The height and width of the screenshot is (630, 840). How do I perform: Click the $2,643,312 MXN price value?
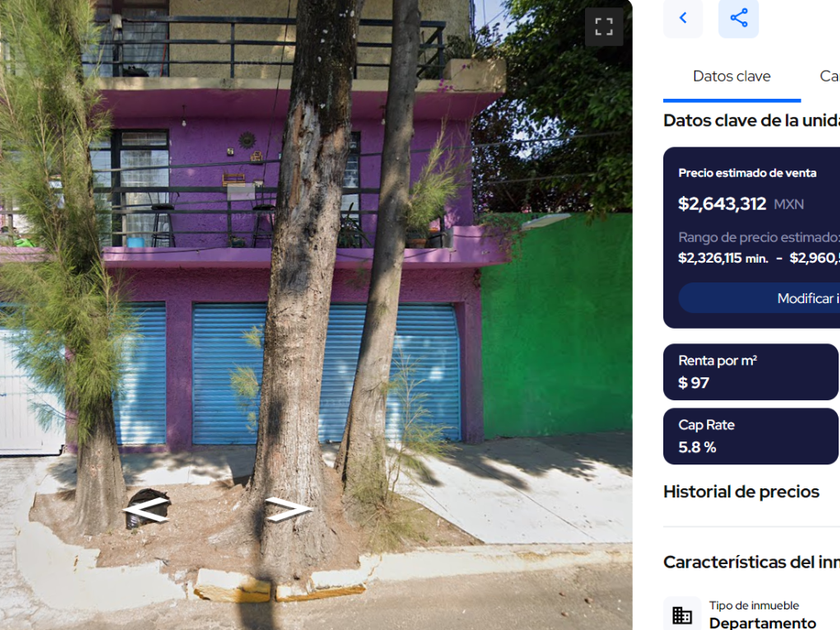coord(741,204)
